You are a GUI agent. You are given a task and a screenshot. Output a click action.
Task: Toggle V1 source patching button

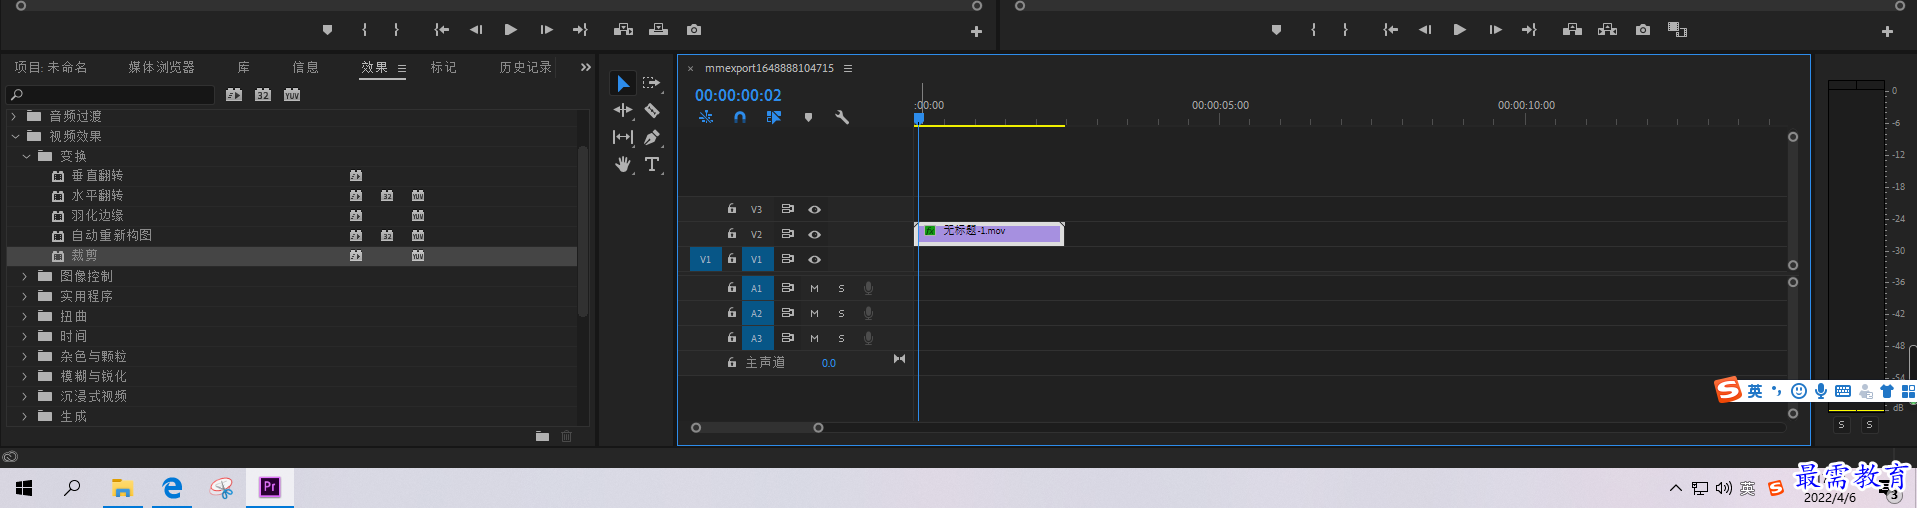coord(705,259)
